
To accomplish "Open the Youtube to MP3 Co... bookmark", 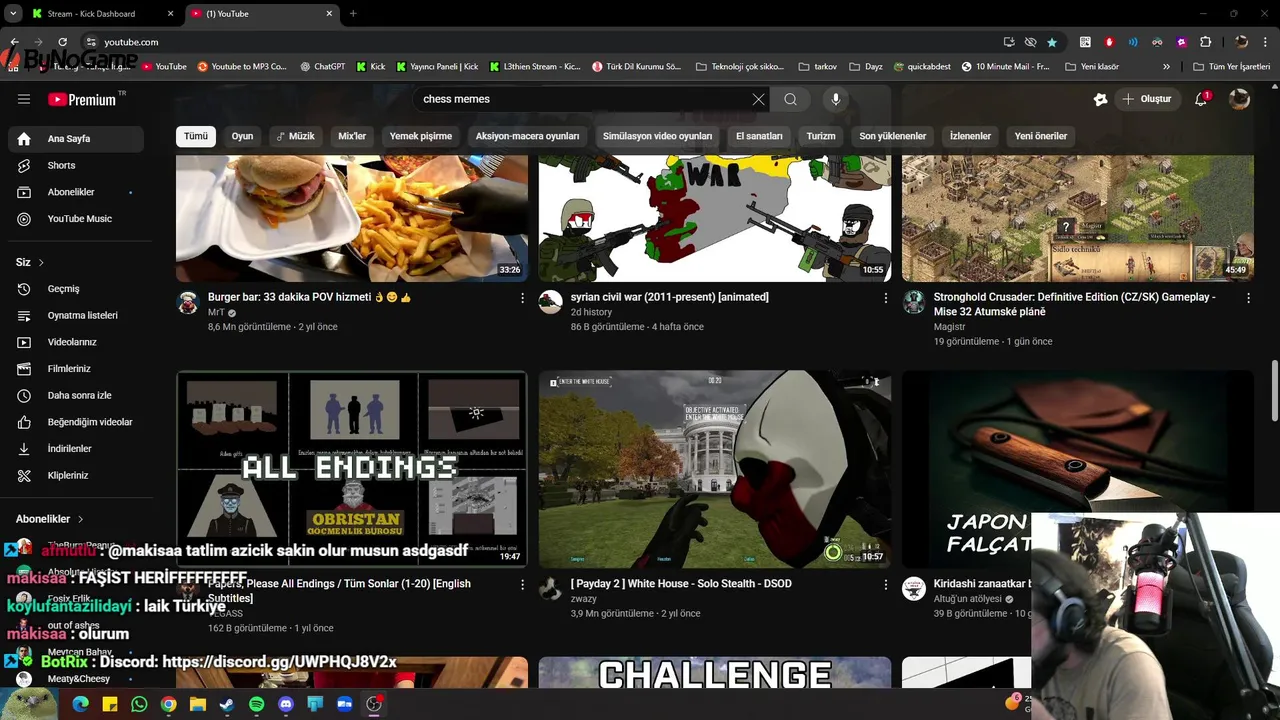I will pyautogui.click(x=242, y=67).
